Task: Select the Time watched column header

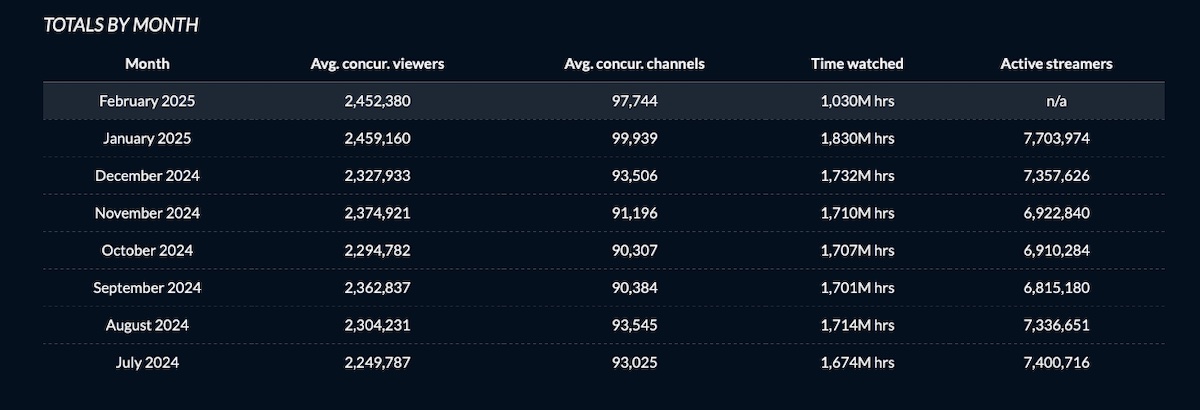Action: point(857,64)
